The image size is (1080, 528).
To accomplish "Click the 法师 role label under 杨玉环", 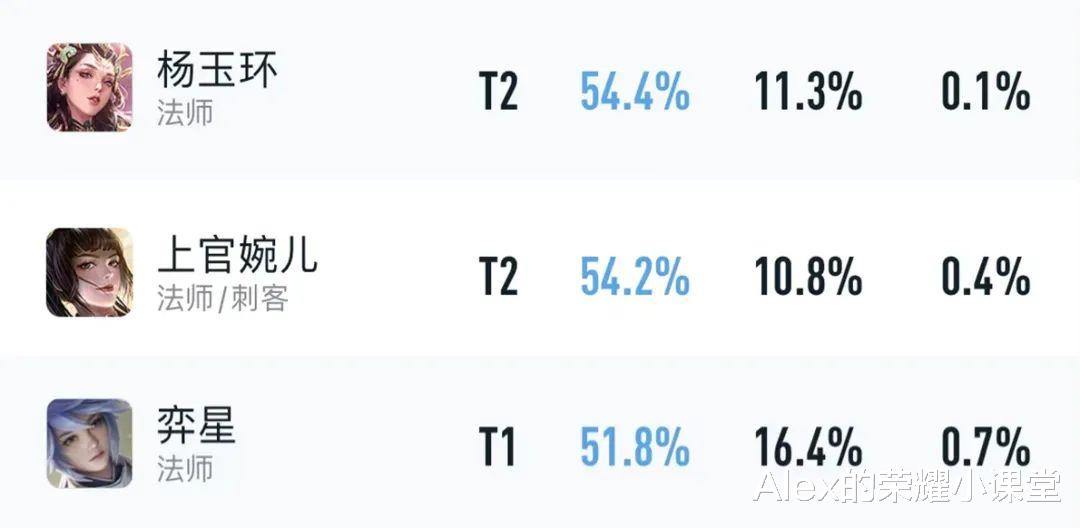I will pos(185,114).
